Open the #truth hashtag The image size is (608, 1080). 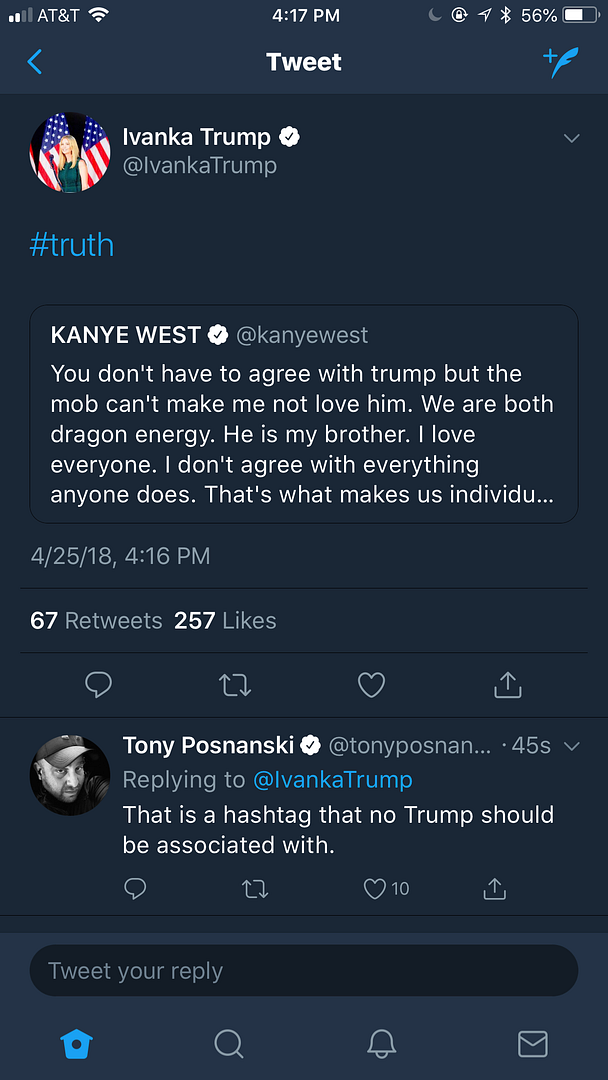[x=72, y=245]
